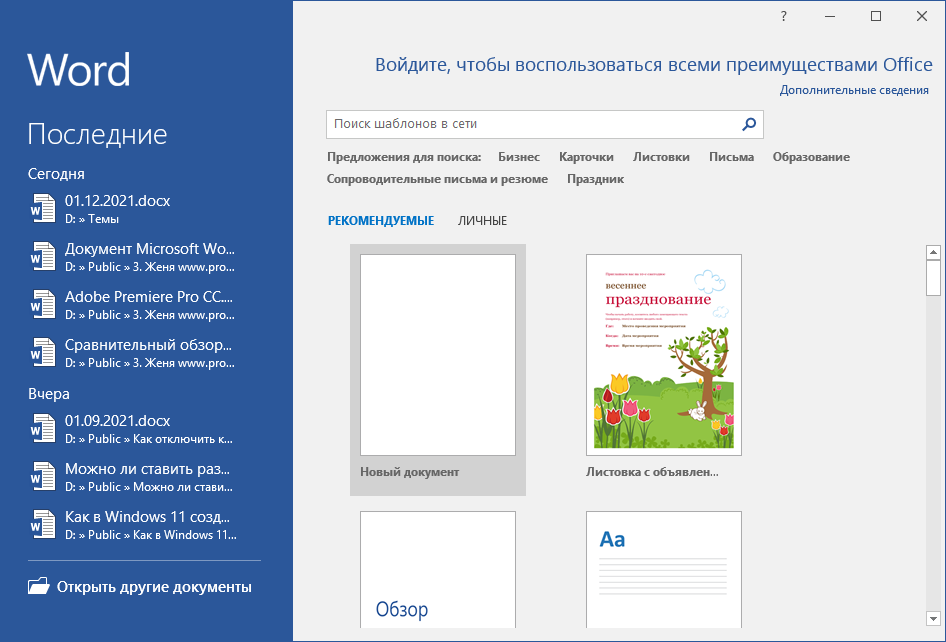Open the help question mark icon

point(784,16)
